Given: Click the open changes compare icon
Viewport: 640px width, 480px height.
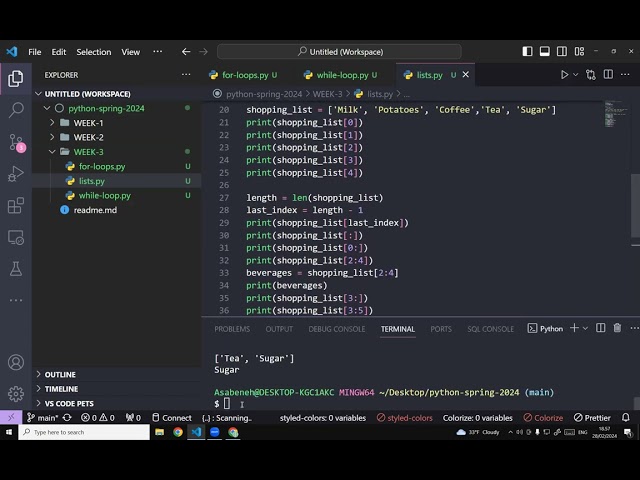Looking at the screenshot, I should [591, 75].
